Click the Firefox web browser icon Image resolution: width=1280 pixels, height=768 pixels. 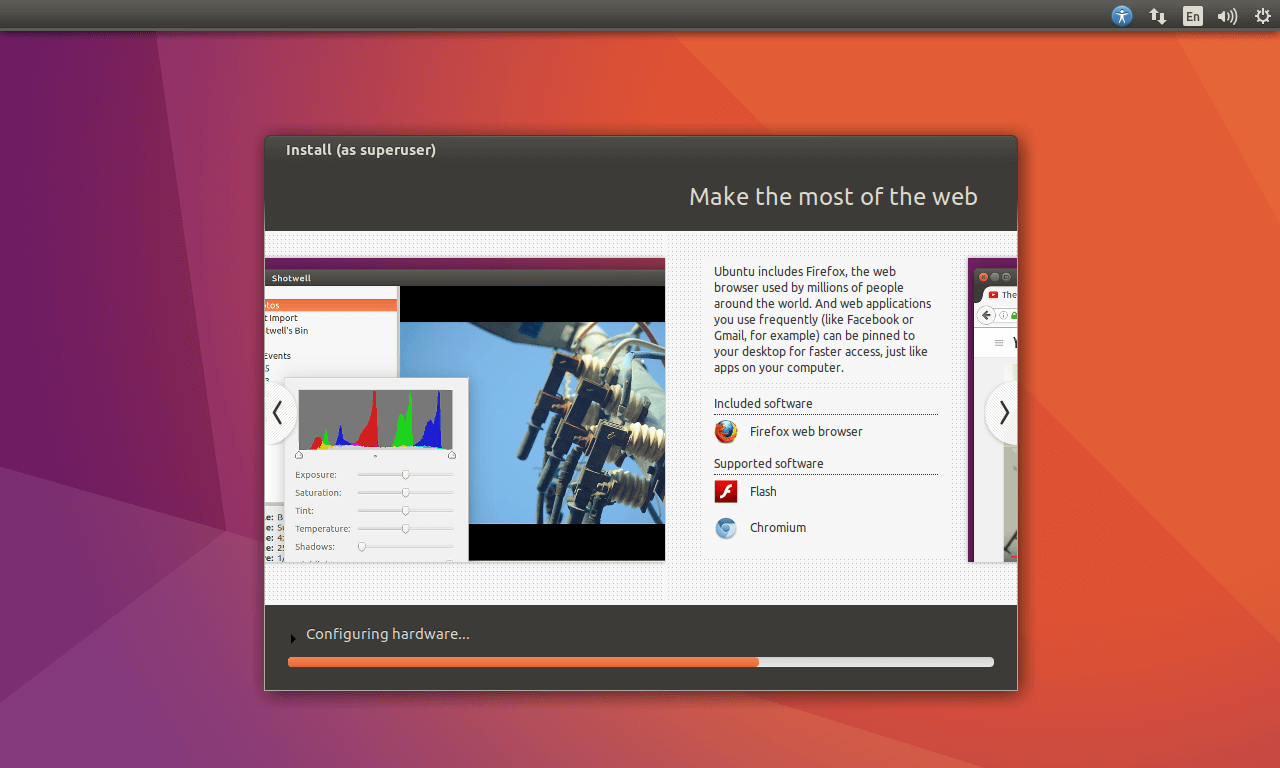(725, 431)
